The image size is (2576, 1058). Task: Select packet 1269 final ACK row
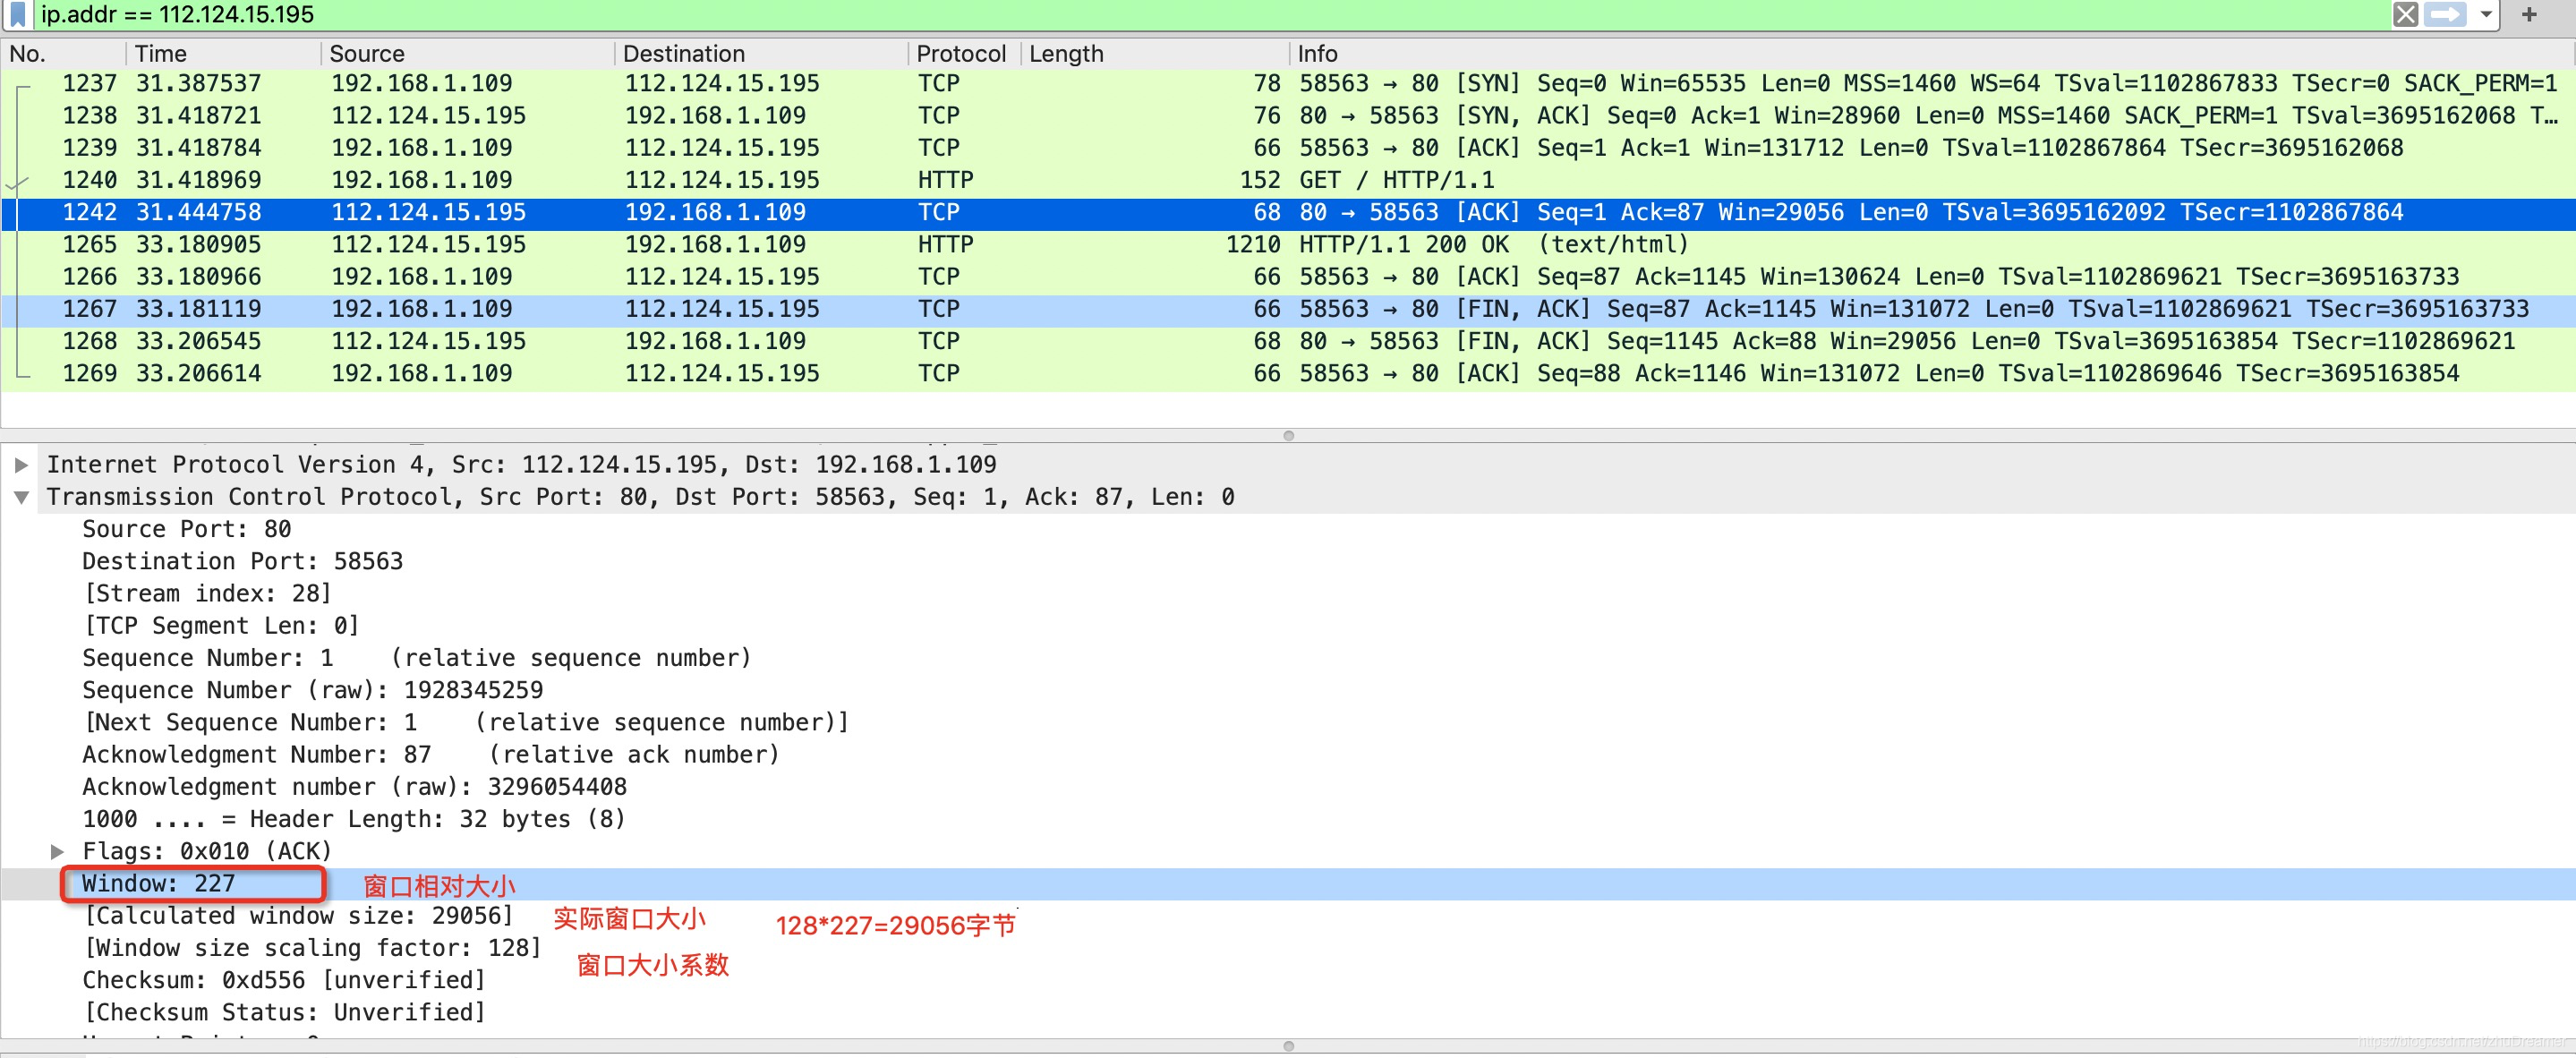tap(1288, 373)
